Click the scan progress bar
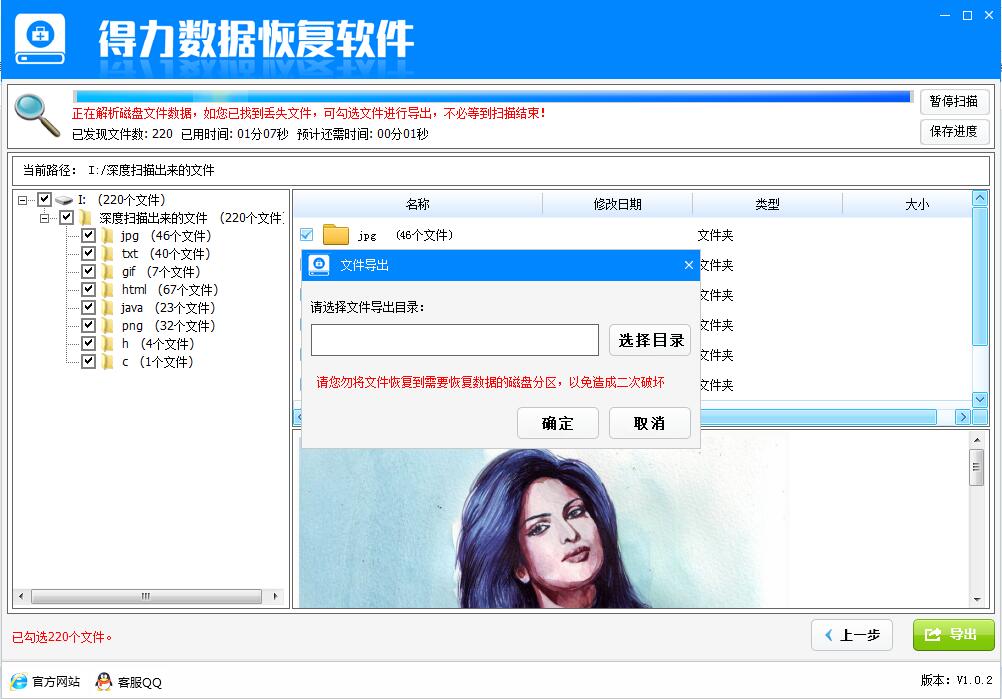This screenshot has width=1002, height=699. pos(491,97)
